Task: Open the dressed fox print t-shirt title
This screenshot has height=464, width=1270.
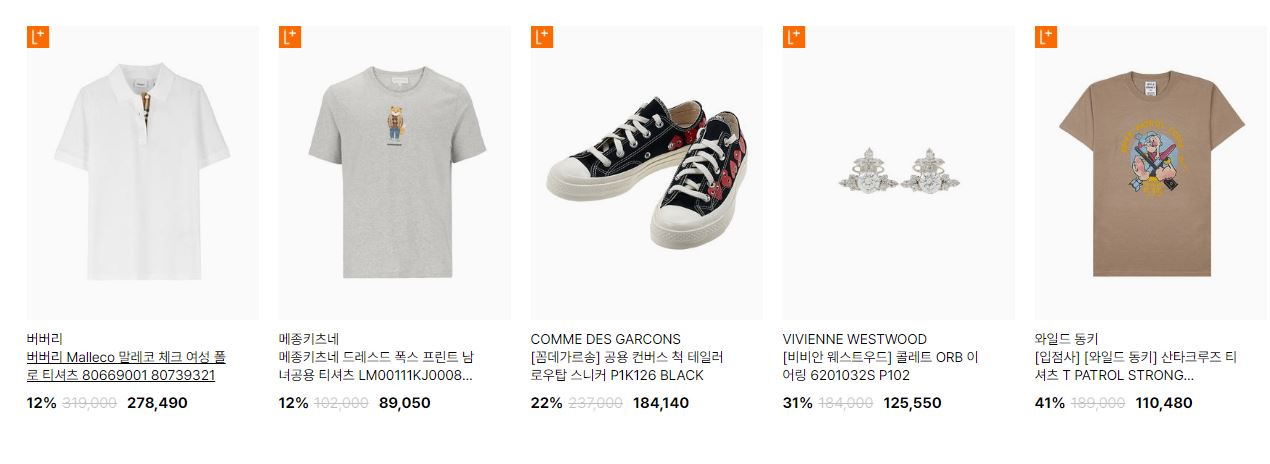Action: click(x=379, y=366)
